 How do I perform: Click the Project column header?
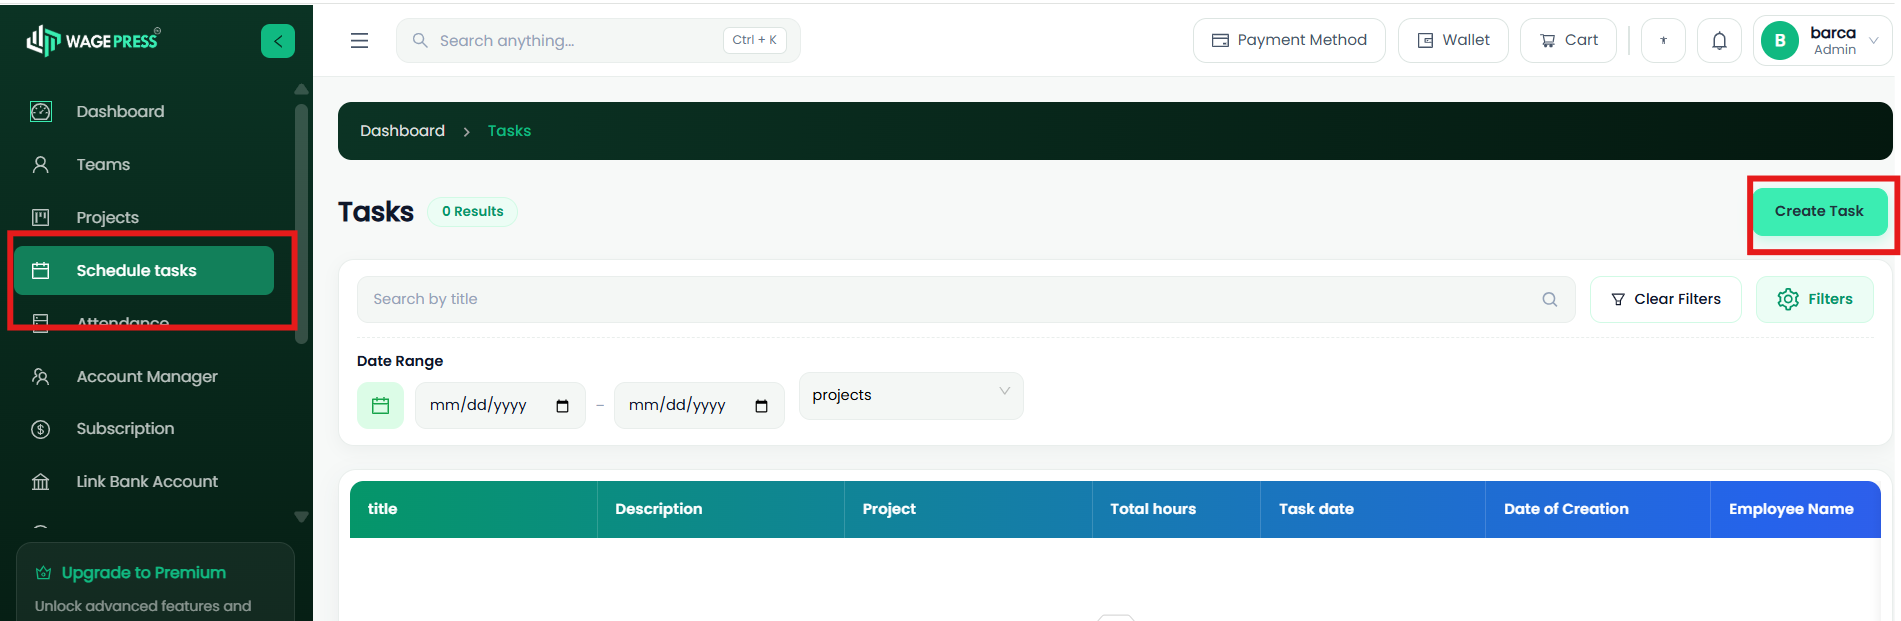pos(968,510)
